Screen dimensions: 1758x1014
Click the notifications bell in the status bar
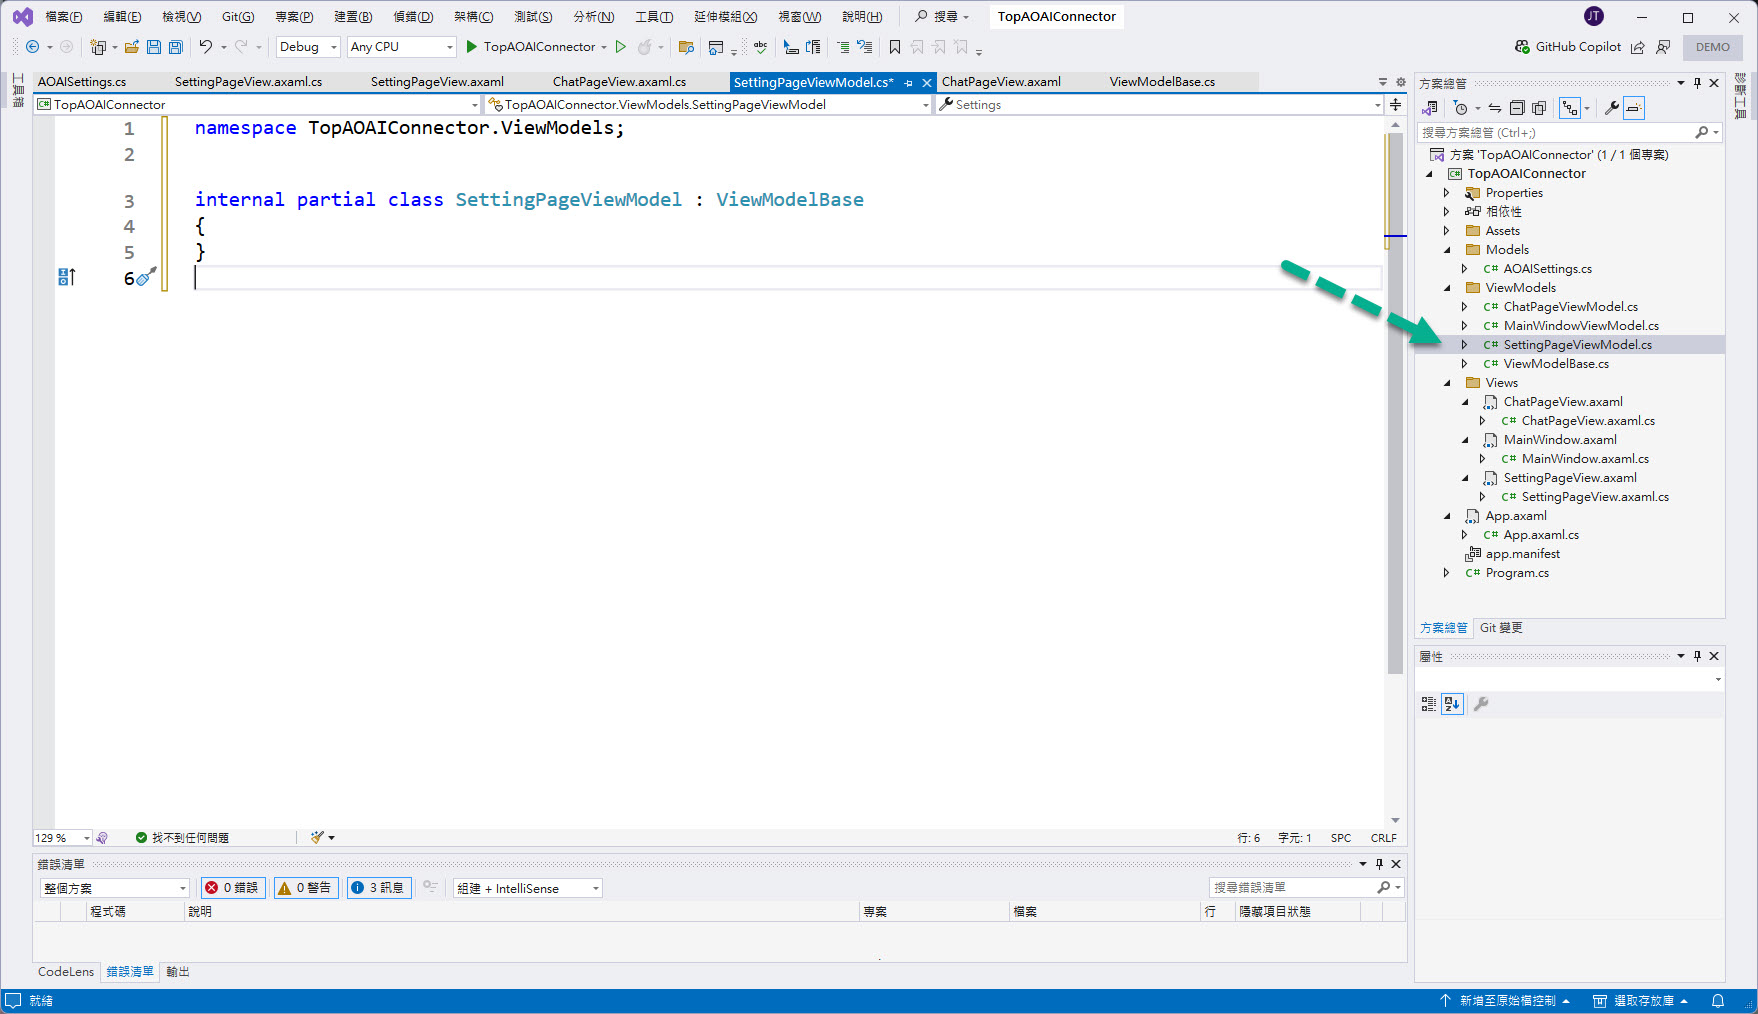click(1718, 1001)
